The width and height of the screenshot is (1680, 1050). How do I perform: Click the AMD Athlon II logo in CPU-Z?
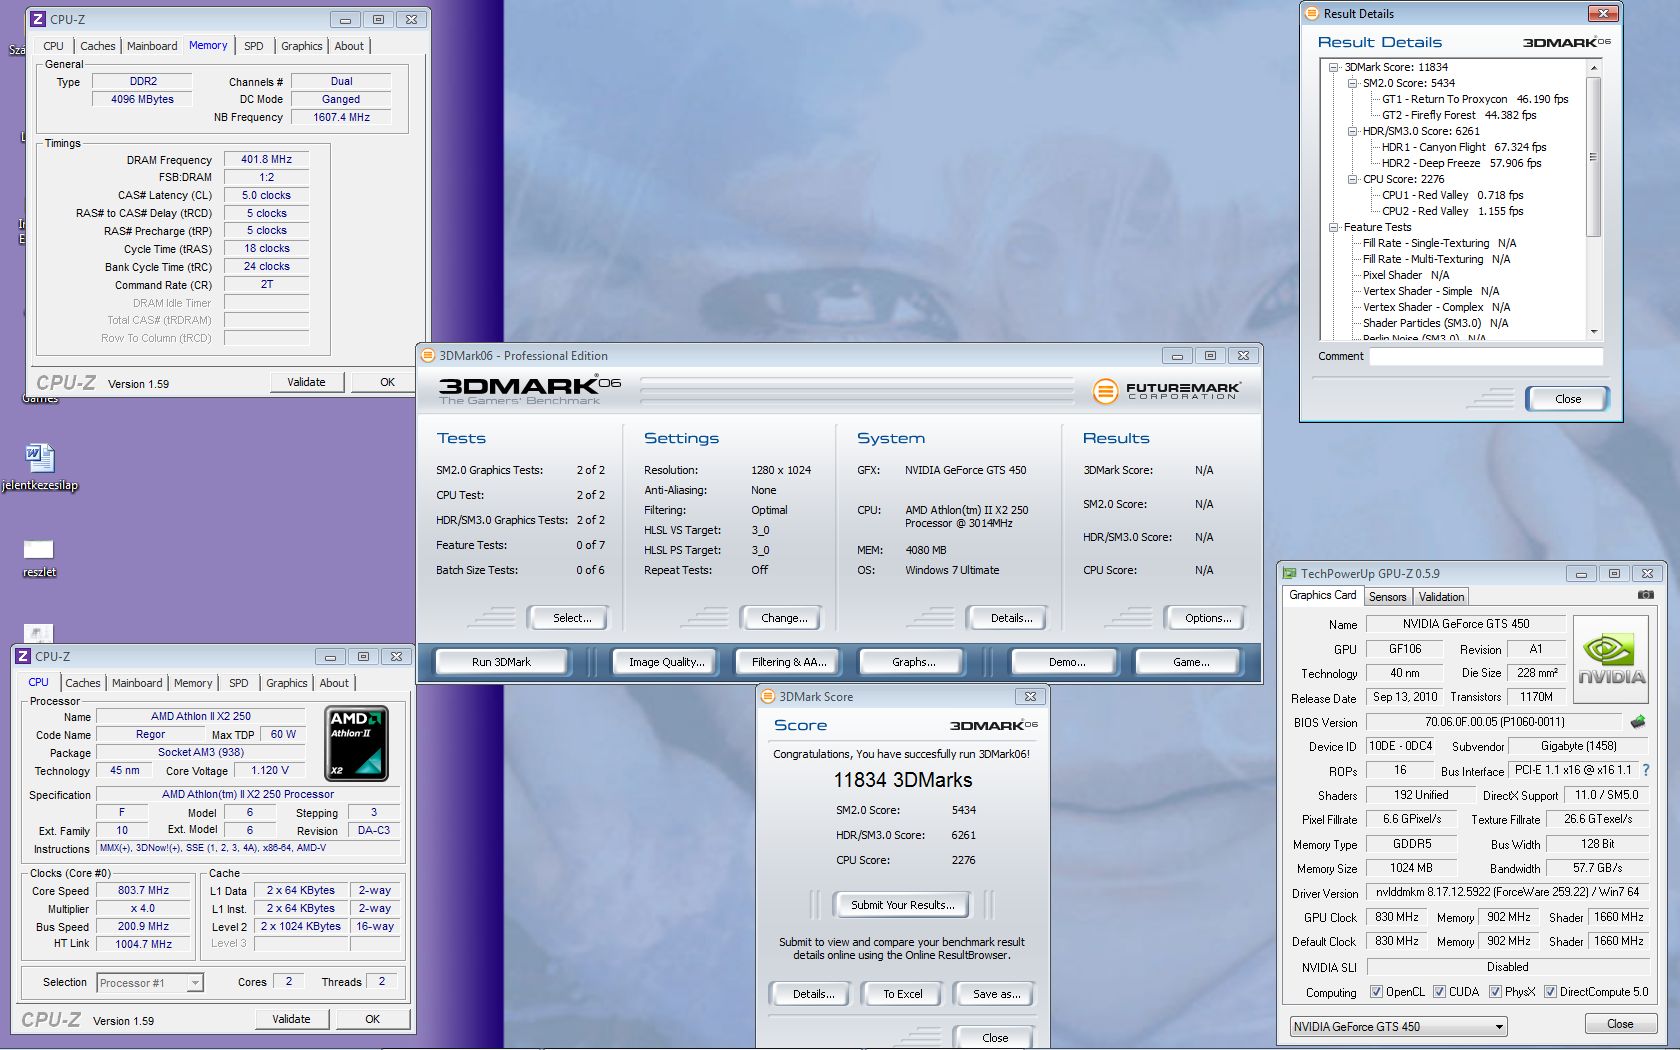point(357,743)
